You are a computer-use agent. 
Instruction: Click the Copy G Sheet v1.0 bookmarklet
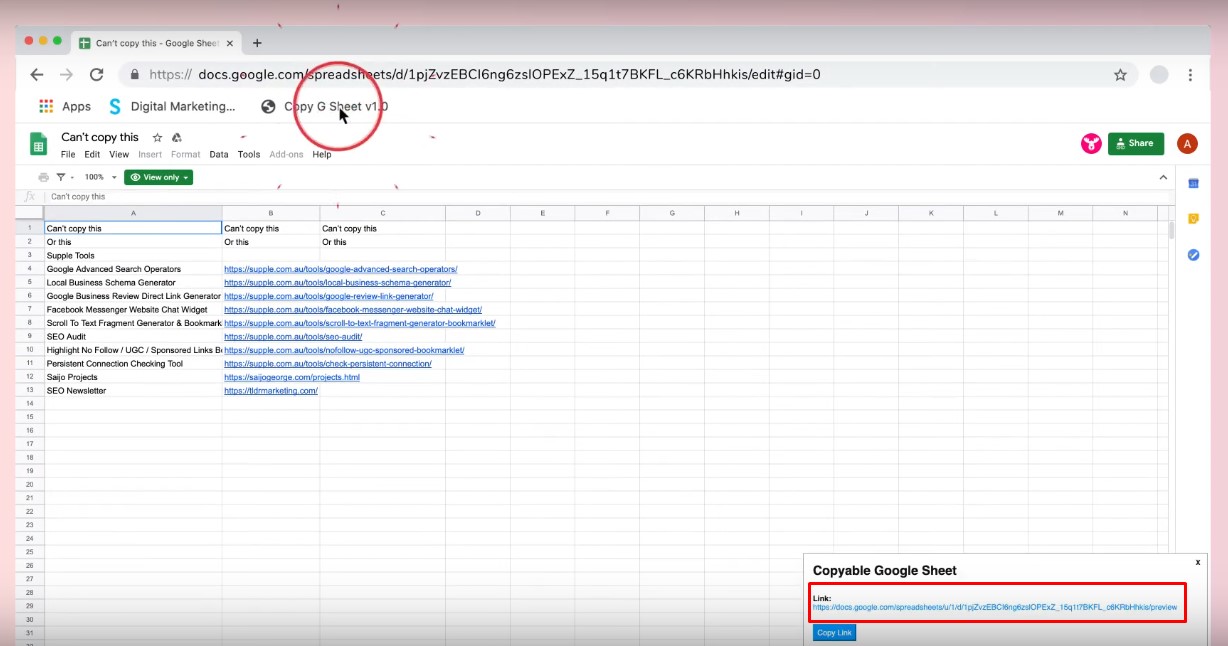324,106
